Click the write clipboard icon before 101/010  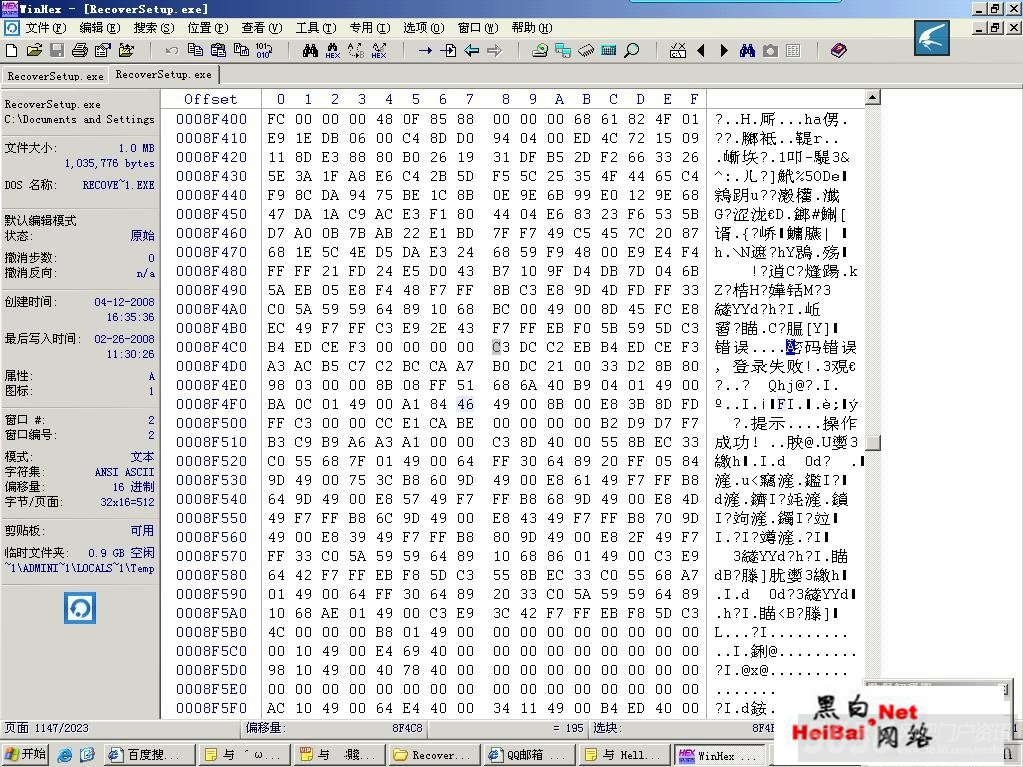(x=241, y=50)
